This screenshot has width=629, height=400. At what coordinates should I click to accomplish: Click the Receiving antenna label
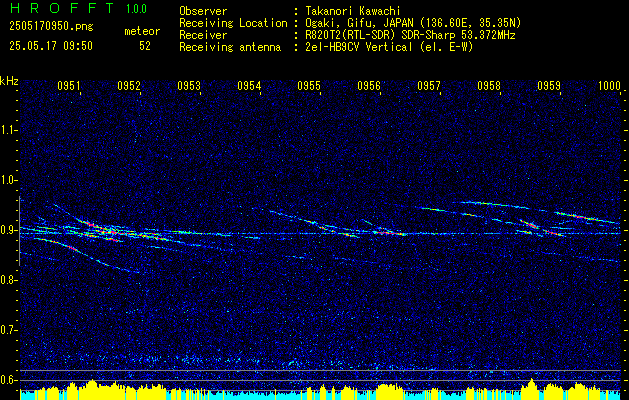pos(230,47)
